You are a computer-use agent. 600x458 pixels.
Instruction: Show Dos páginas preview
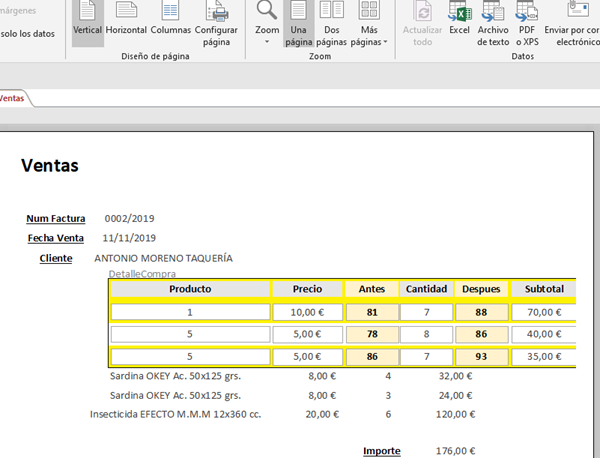click(332, 24)
